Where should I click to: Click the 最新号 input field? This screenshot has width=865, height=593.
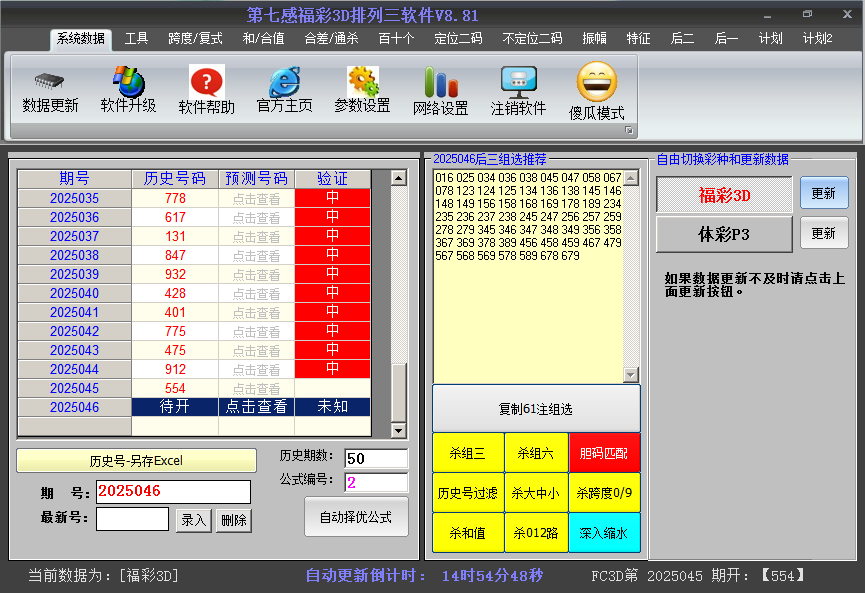pyautogui.click(x=132, y=519)
